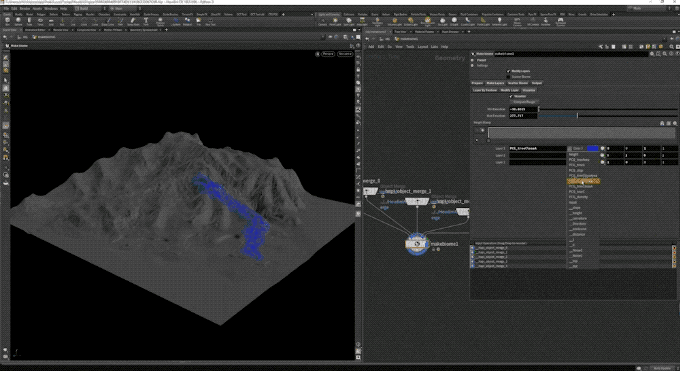The image size is (680, 371).
Task: Select the Torus shelf tool
Action: click(x=40, y=21)
